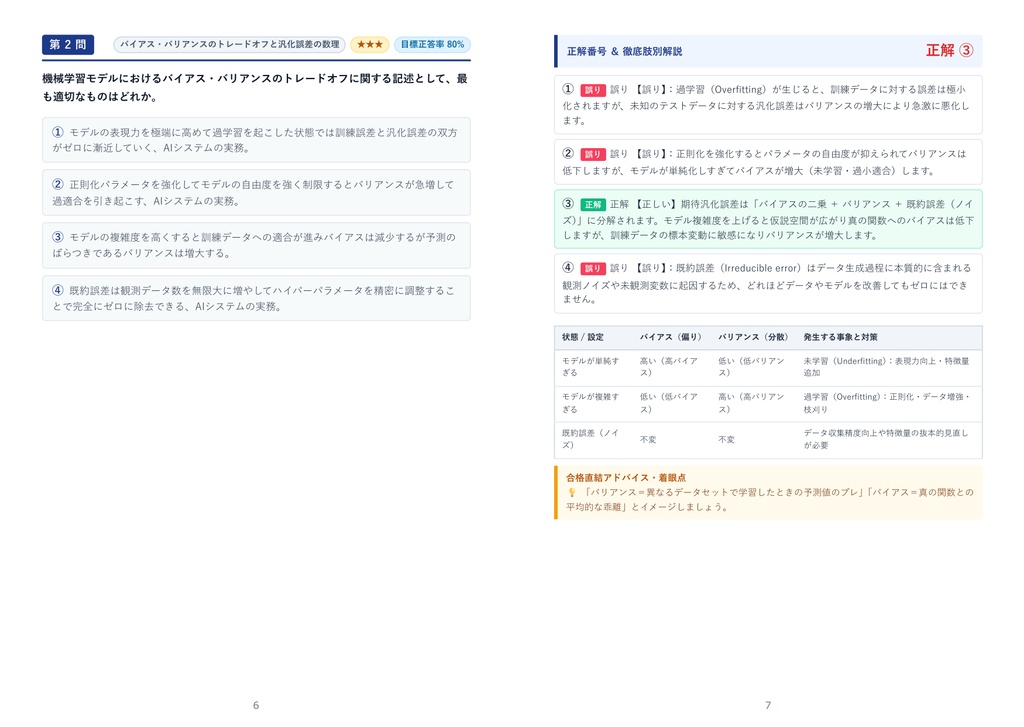Click the 低い（低バイアス） table cell

click(x=669, y=402)
